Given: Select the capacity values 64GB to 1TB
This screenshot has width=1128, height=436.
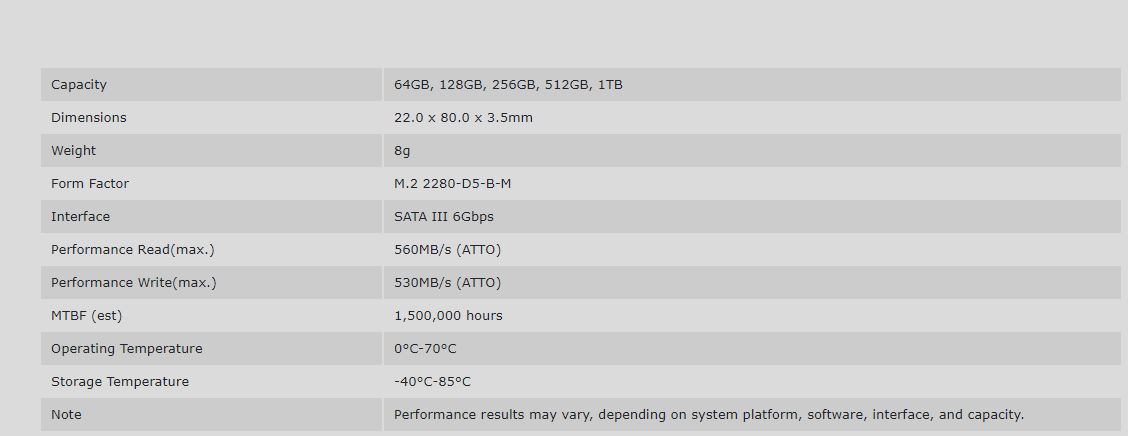Looking at the screenshot, I should point(508,84).
